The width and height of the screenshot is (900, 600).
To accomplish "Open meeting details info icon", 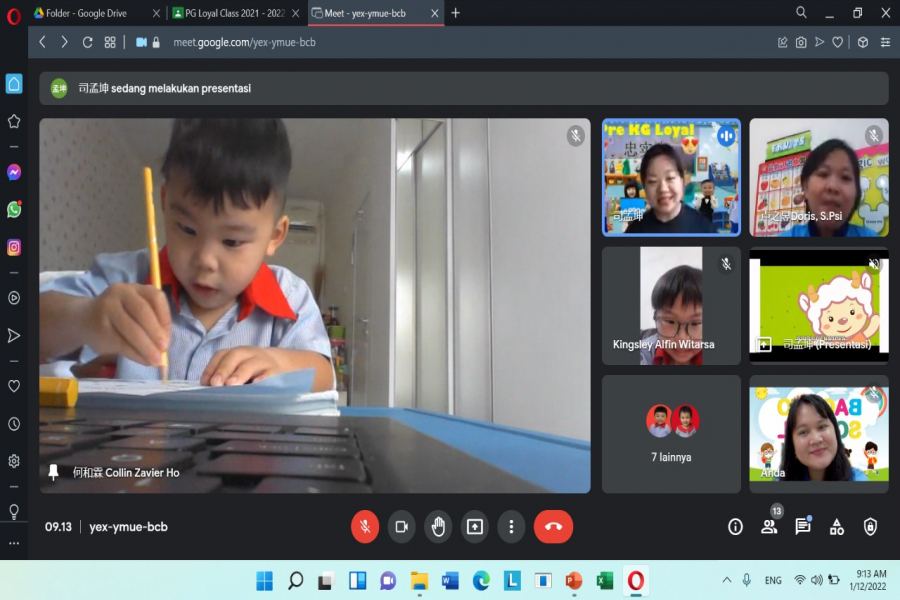I will [x=735, y=527].
